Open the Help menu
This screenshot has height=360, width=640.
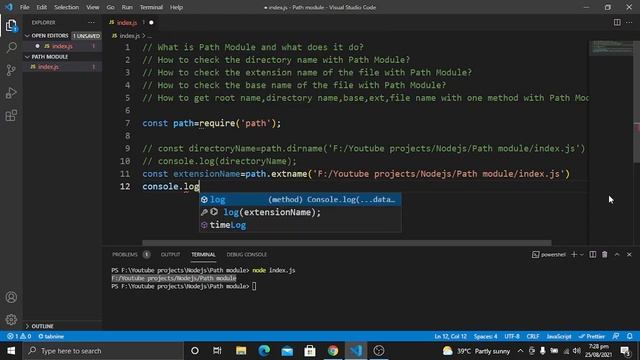tap(176, 7)
